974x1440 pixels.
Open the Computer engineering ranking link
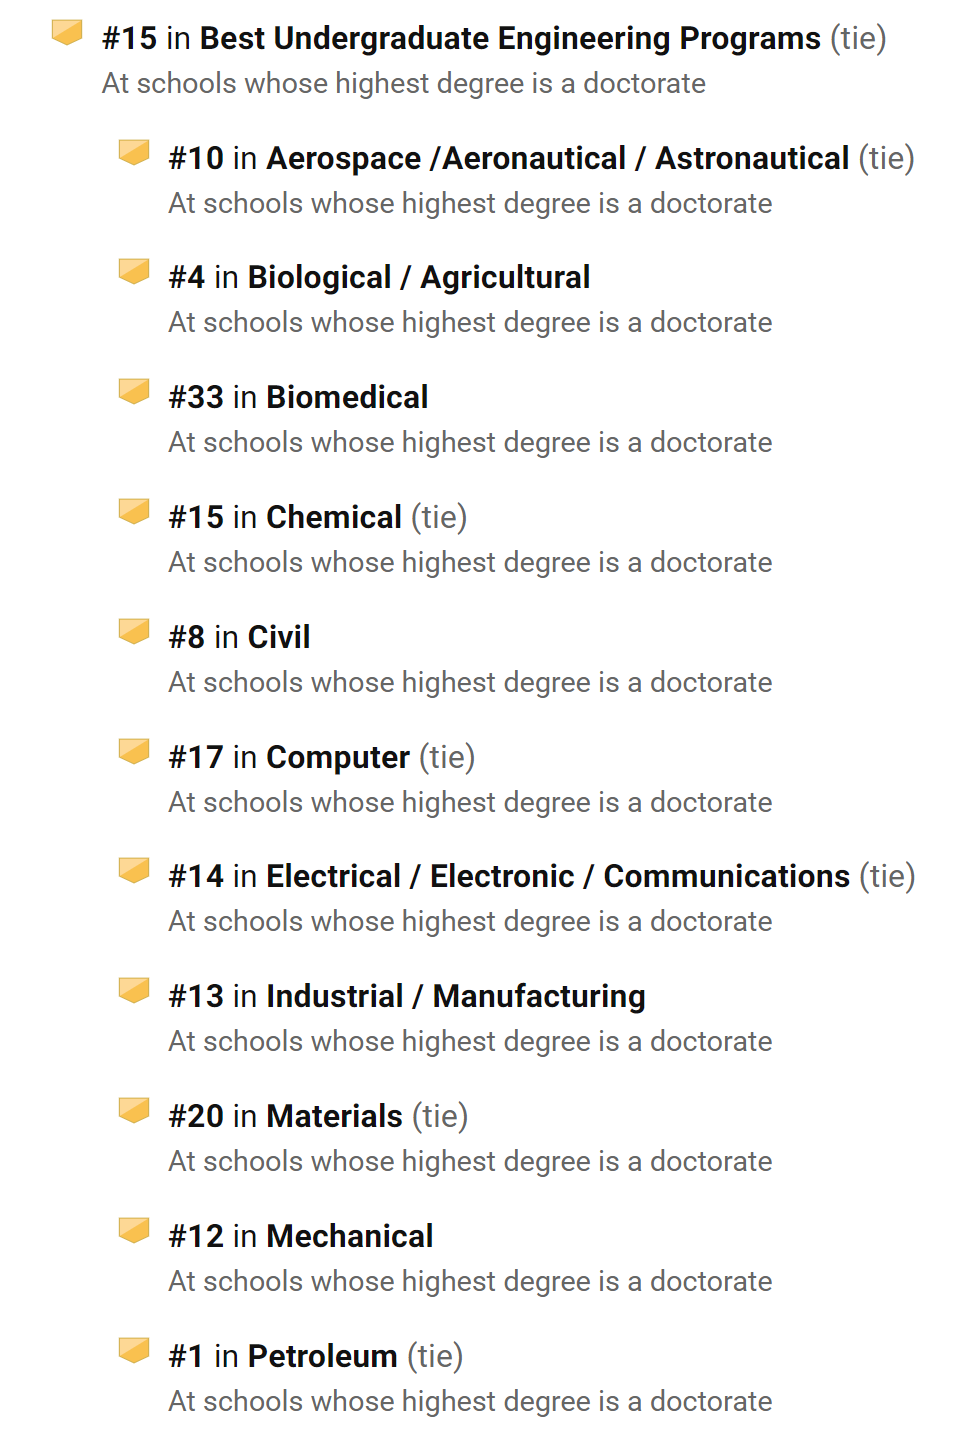click(x=338, y=758)
